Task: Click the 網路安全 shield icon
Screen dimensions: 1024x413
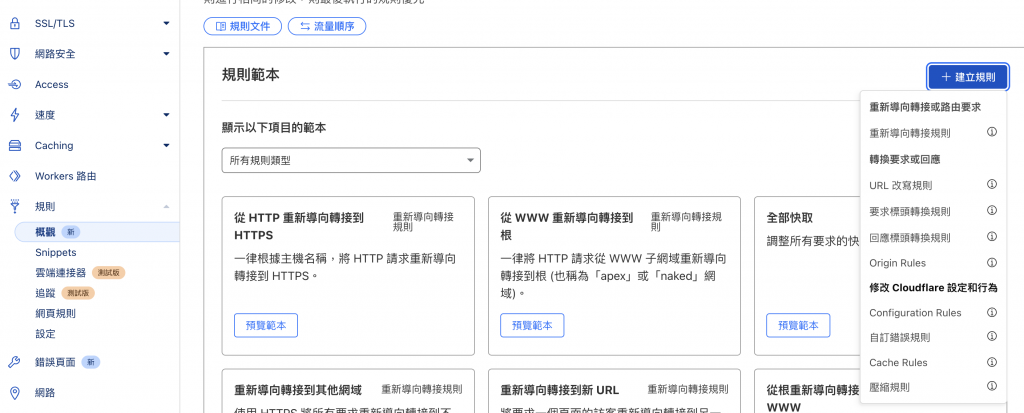Action: point(14,54)
